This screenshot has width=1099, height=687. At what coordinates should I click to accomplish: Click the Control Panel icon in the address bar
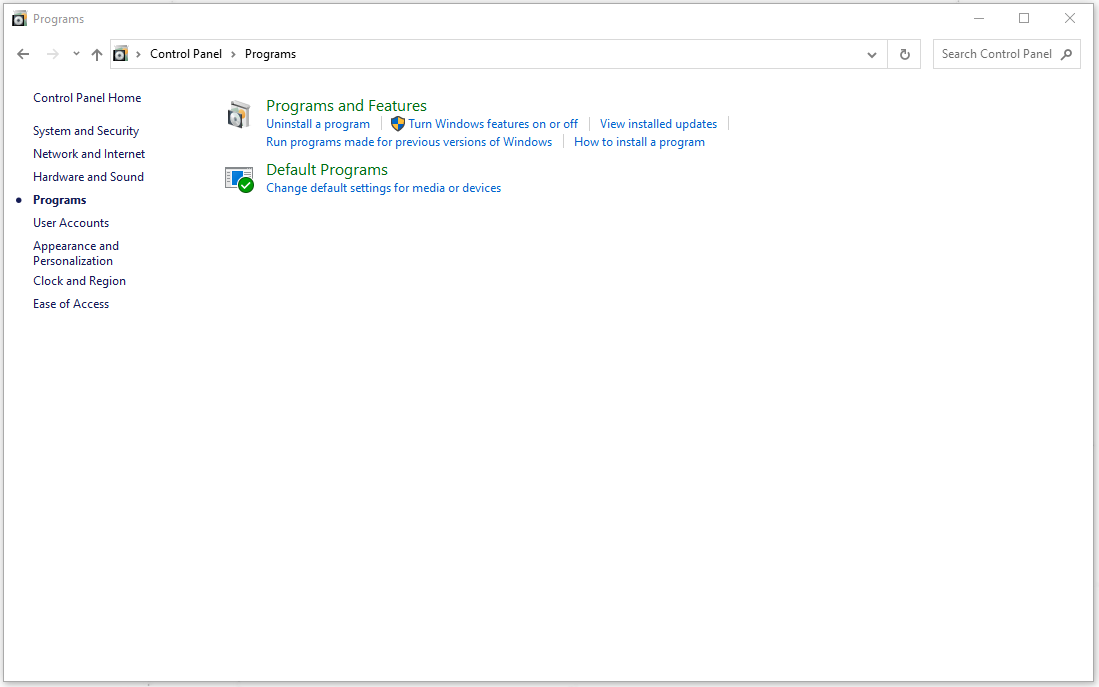click(121, 54)
